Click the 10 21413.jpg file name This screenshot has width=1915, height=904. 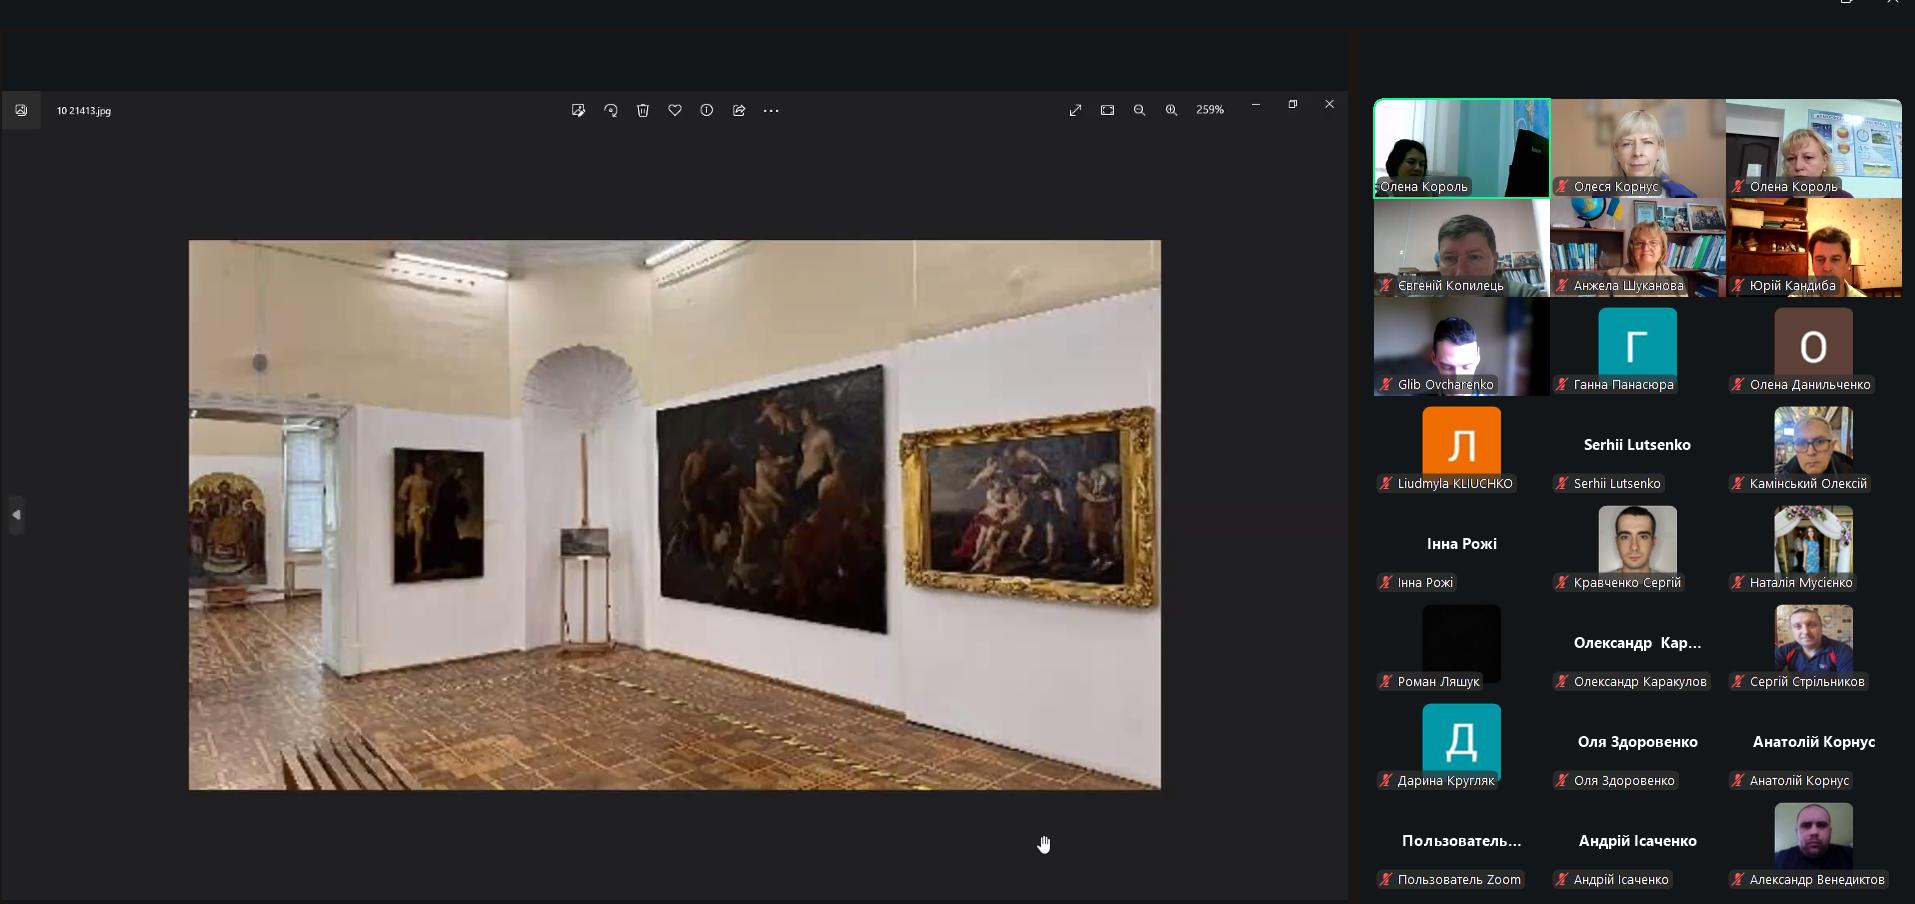tap(84, 111)
